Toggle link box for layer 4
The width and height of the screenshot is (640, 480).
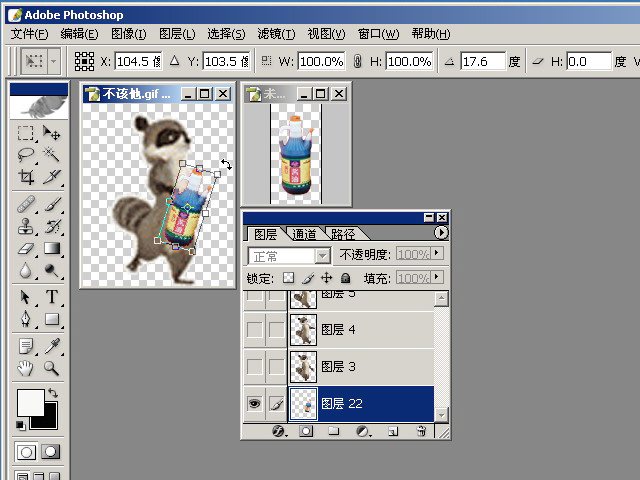(x=276, y=330)
